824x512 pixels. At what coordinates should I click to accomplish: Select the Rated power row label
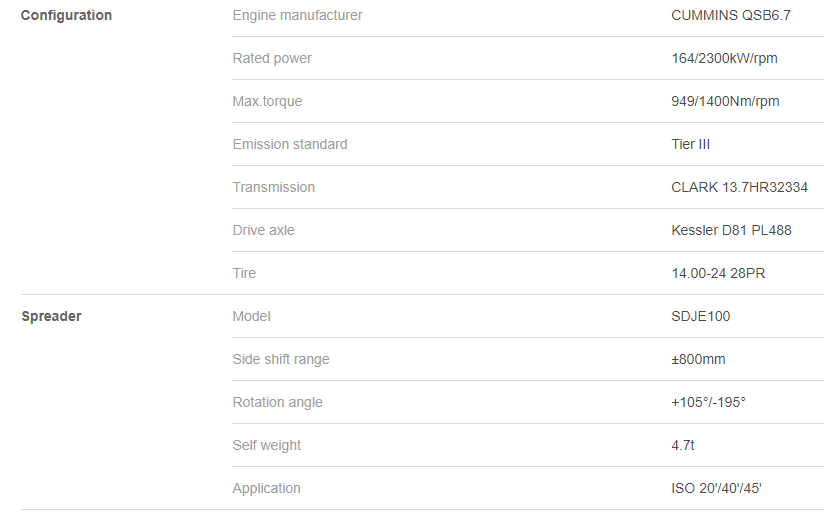point(272,58)
